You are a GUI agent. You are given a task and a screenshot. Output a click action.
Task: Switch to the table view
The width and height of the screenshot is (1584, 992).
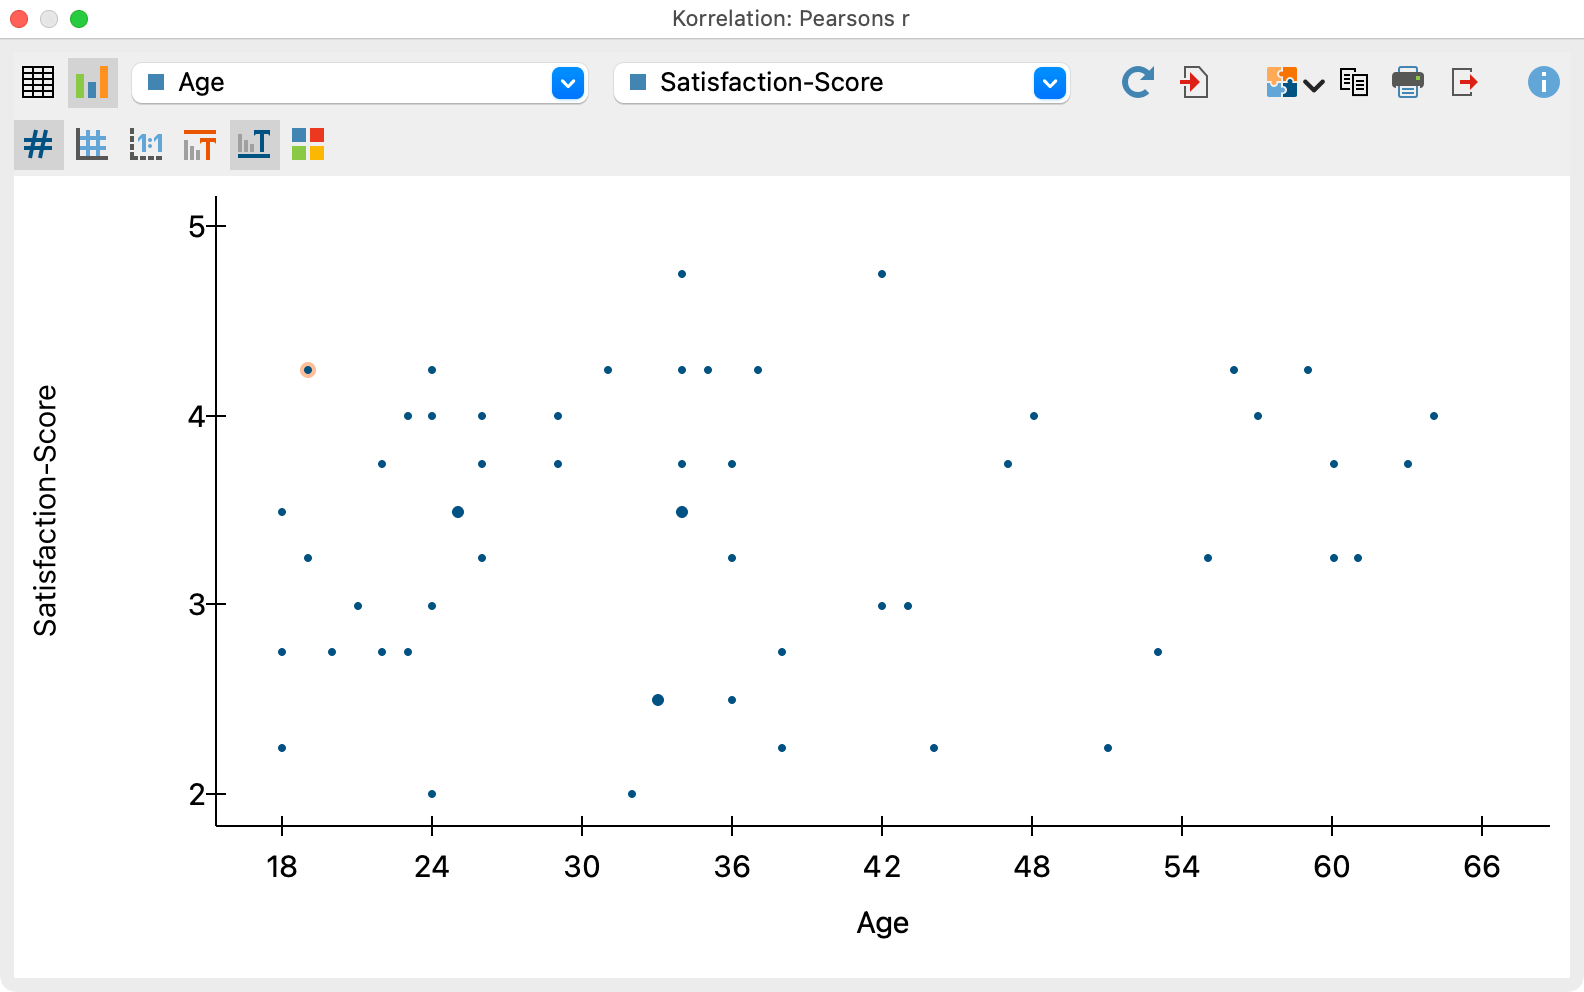point(38,82)
